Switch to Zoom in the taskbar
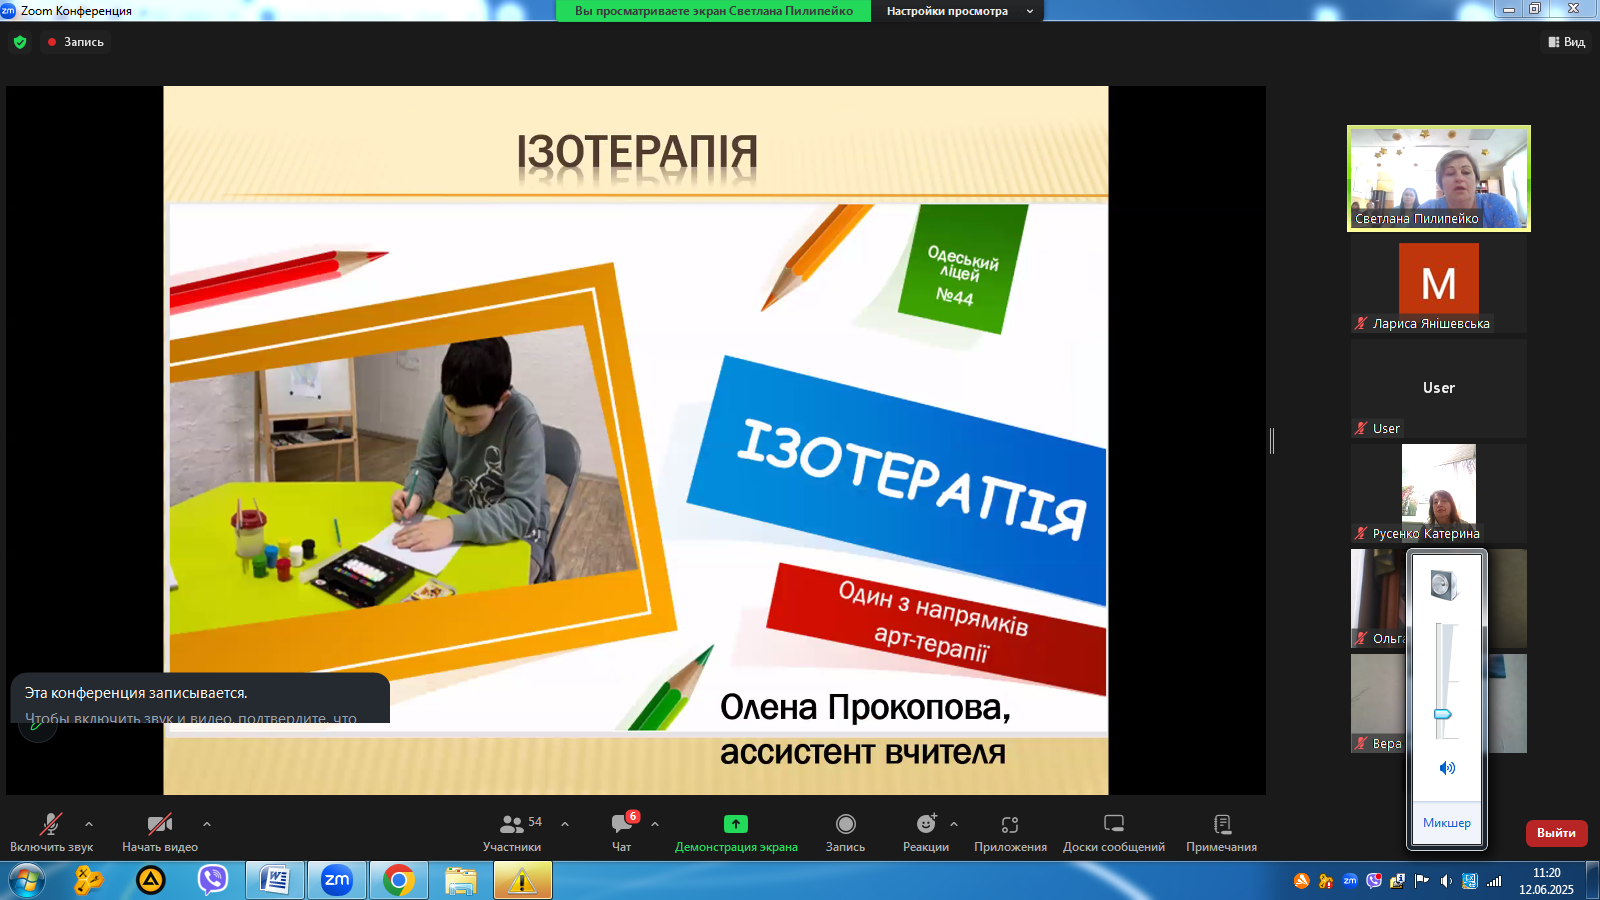1600x900 pixels. 337,881
